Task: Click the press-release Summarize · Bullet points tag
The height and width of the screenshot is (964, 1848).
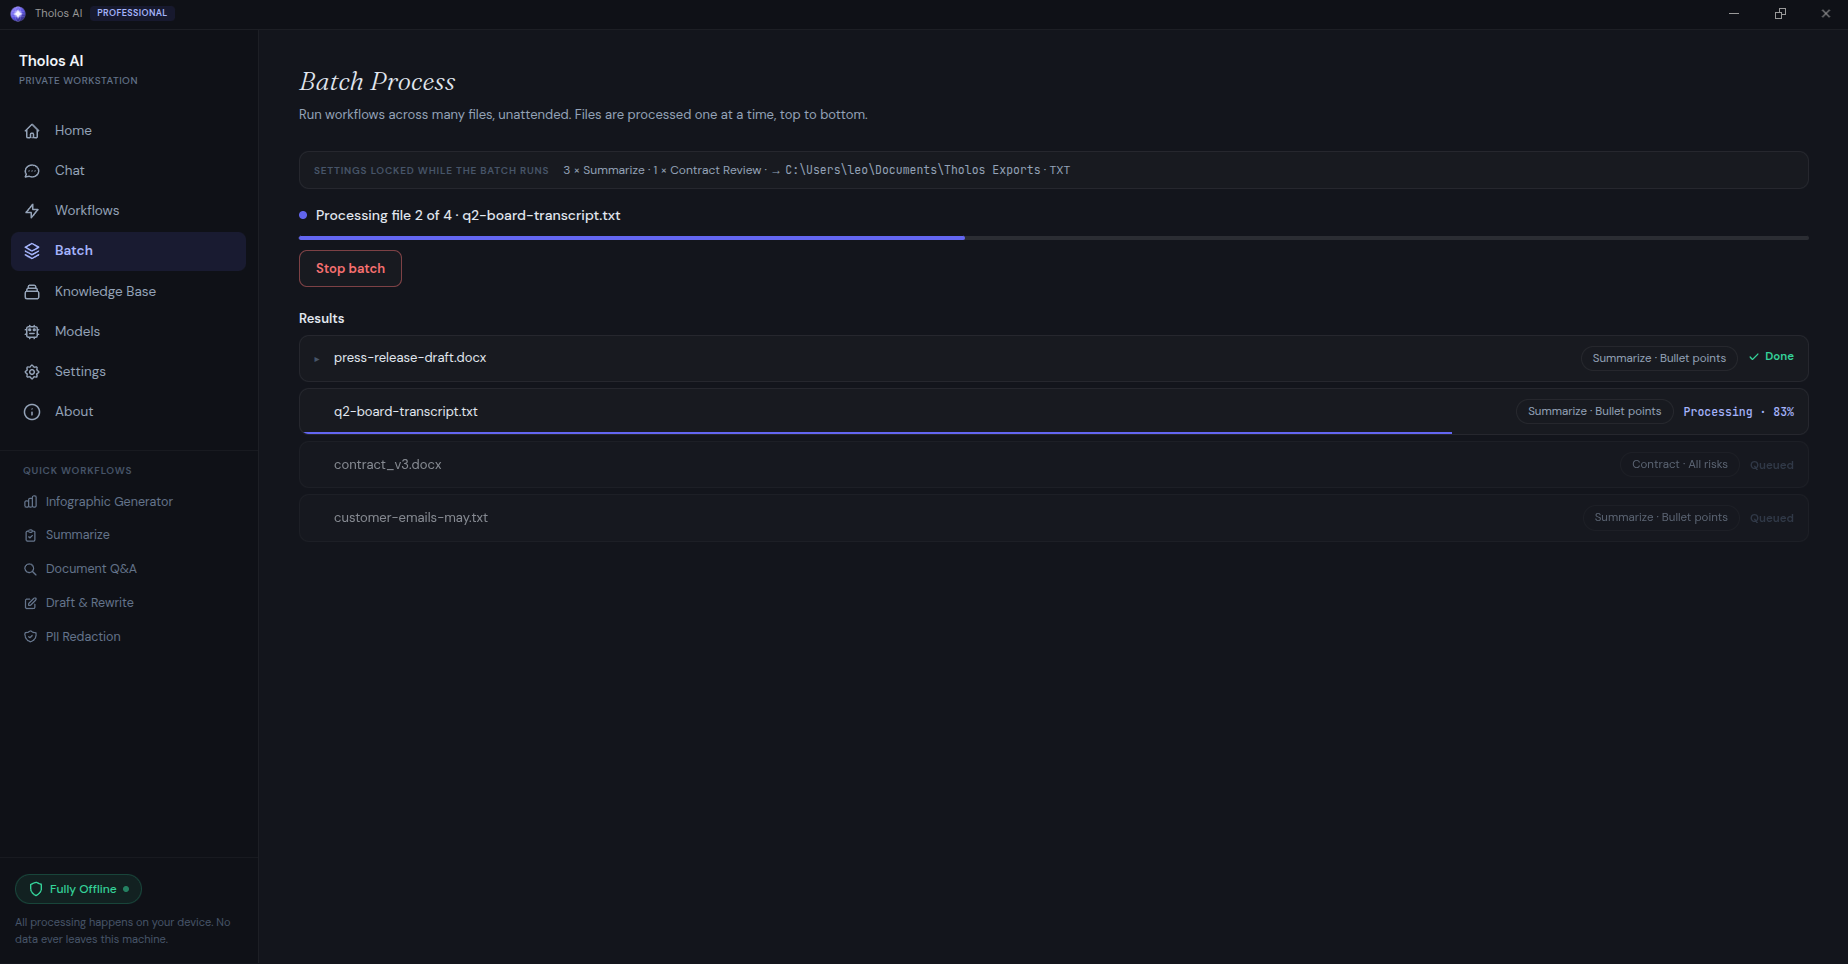Action: [1659, 358]
